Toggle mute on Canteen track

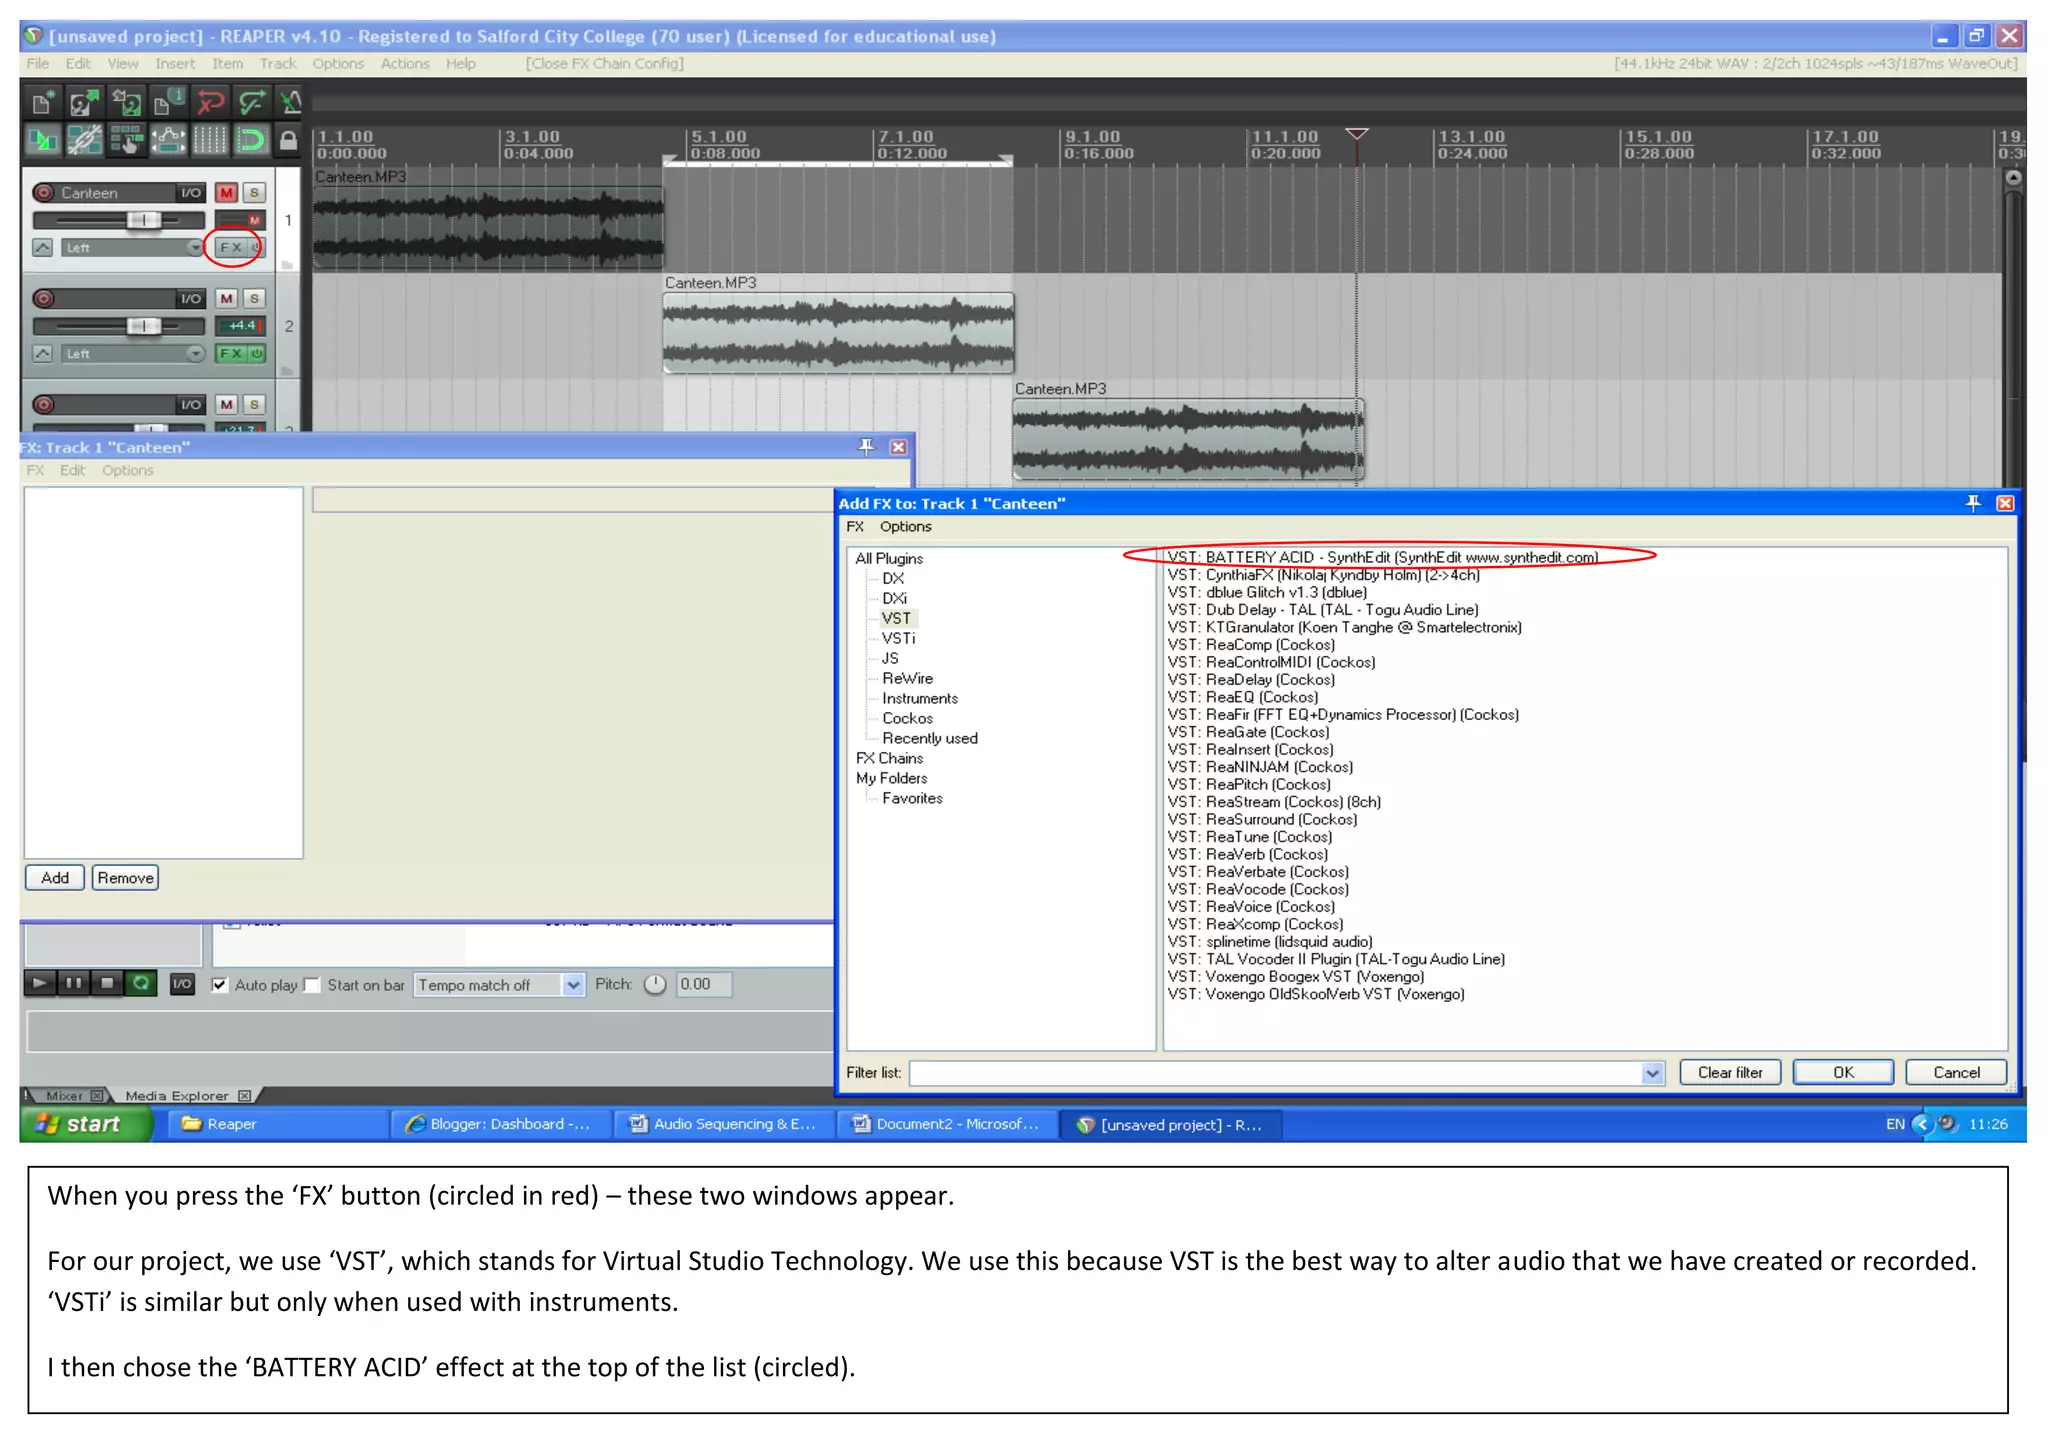pos(227,193)
